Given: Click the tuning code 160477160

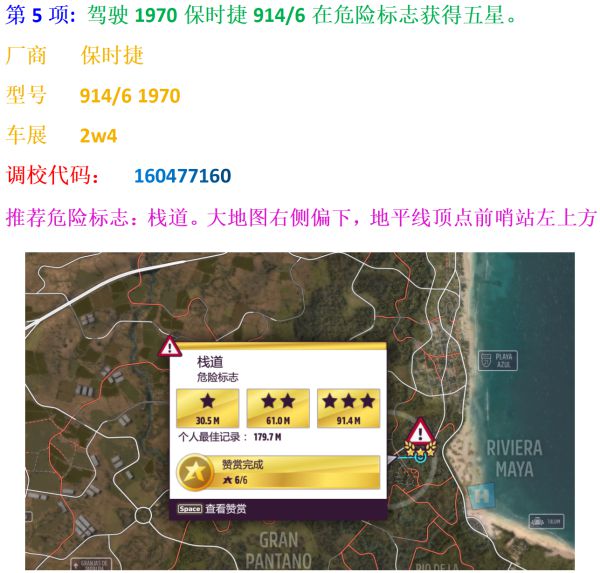Looking at the screenshot, I should pos(183,176).
